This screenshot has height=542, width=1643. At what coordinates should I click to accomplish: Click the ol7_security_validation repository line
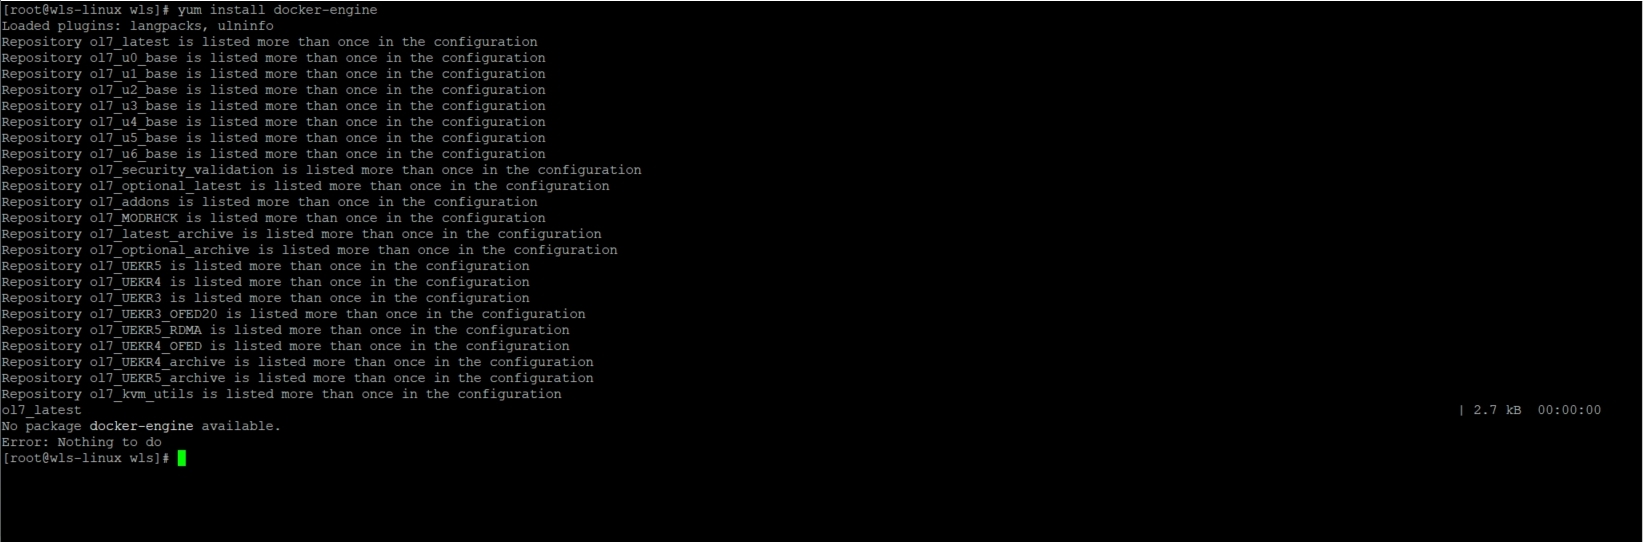point(321,170)
